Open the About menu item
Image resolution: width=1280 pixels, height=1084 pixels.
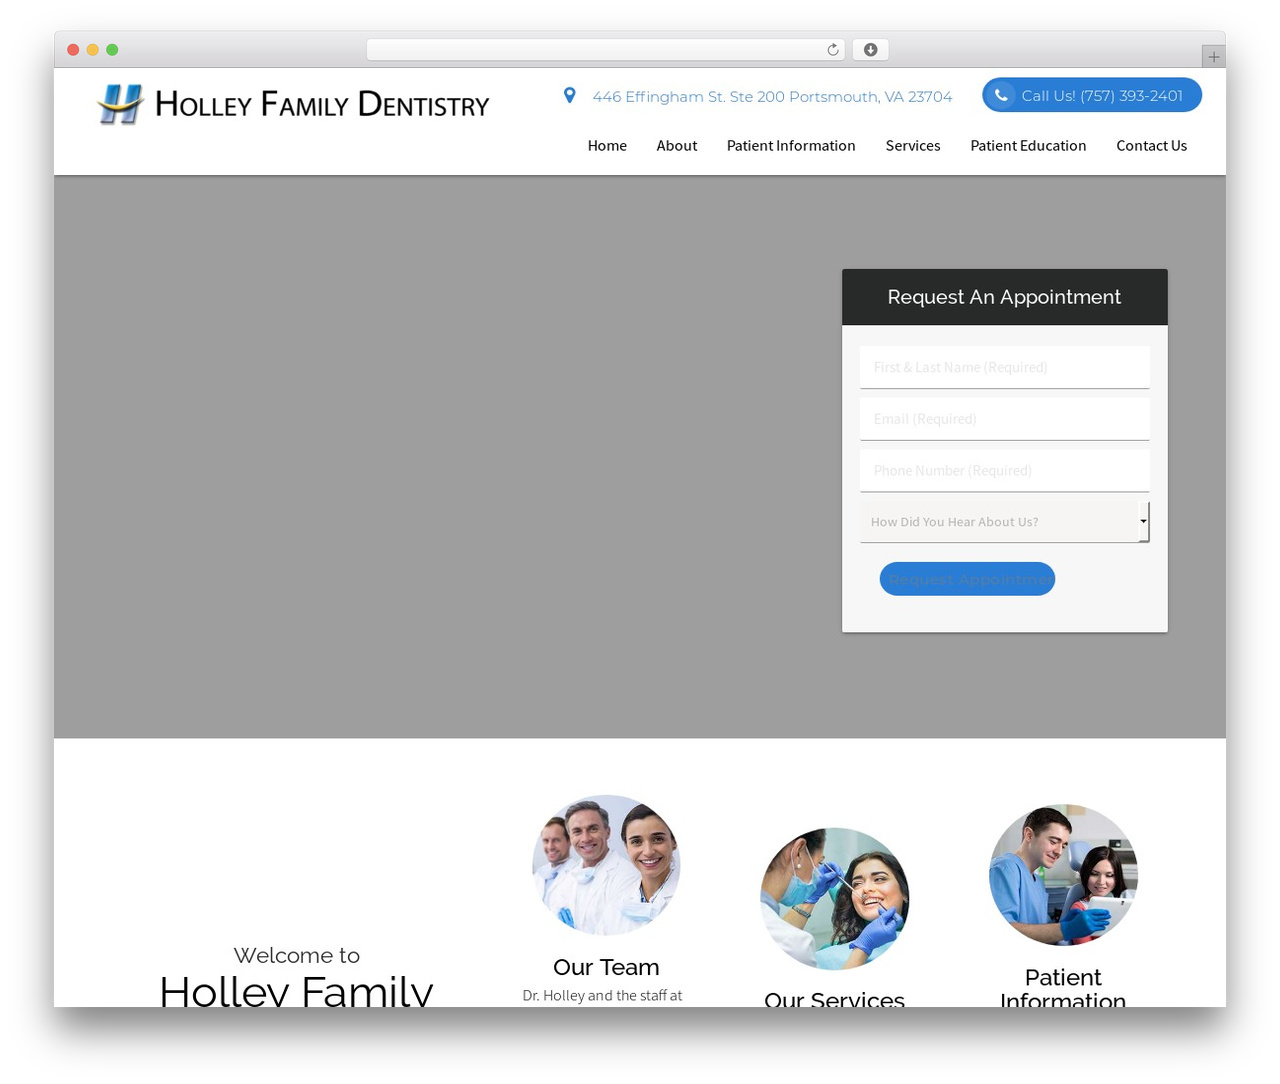point(677,146)
